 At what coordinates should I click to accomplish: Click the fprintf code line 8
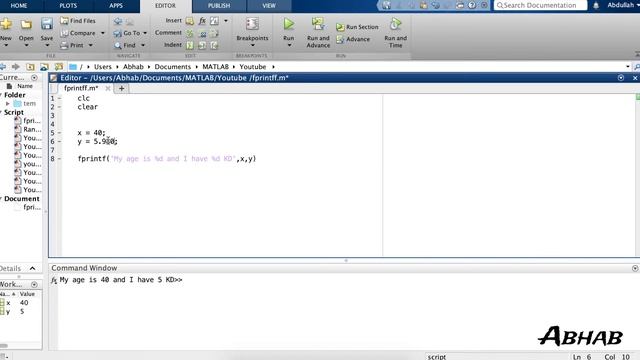[167, 158]
